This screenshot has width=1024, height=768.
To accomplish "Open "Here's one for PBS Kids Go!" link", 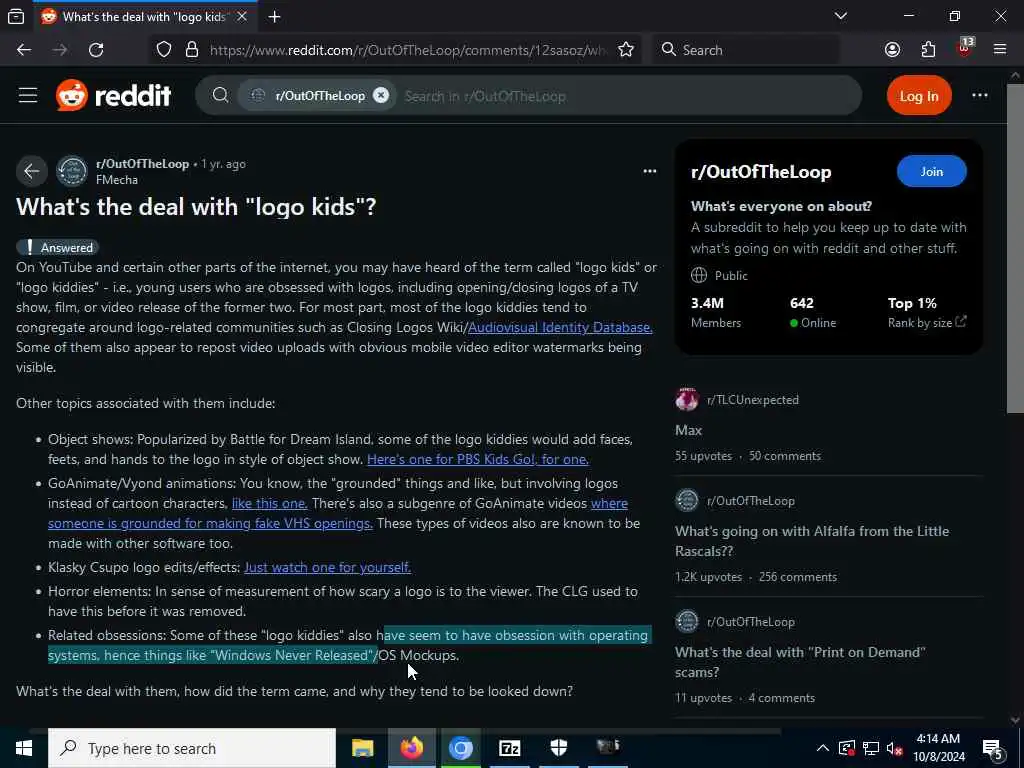I will click(x=478, y=459).
